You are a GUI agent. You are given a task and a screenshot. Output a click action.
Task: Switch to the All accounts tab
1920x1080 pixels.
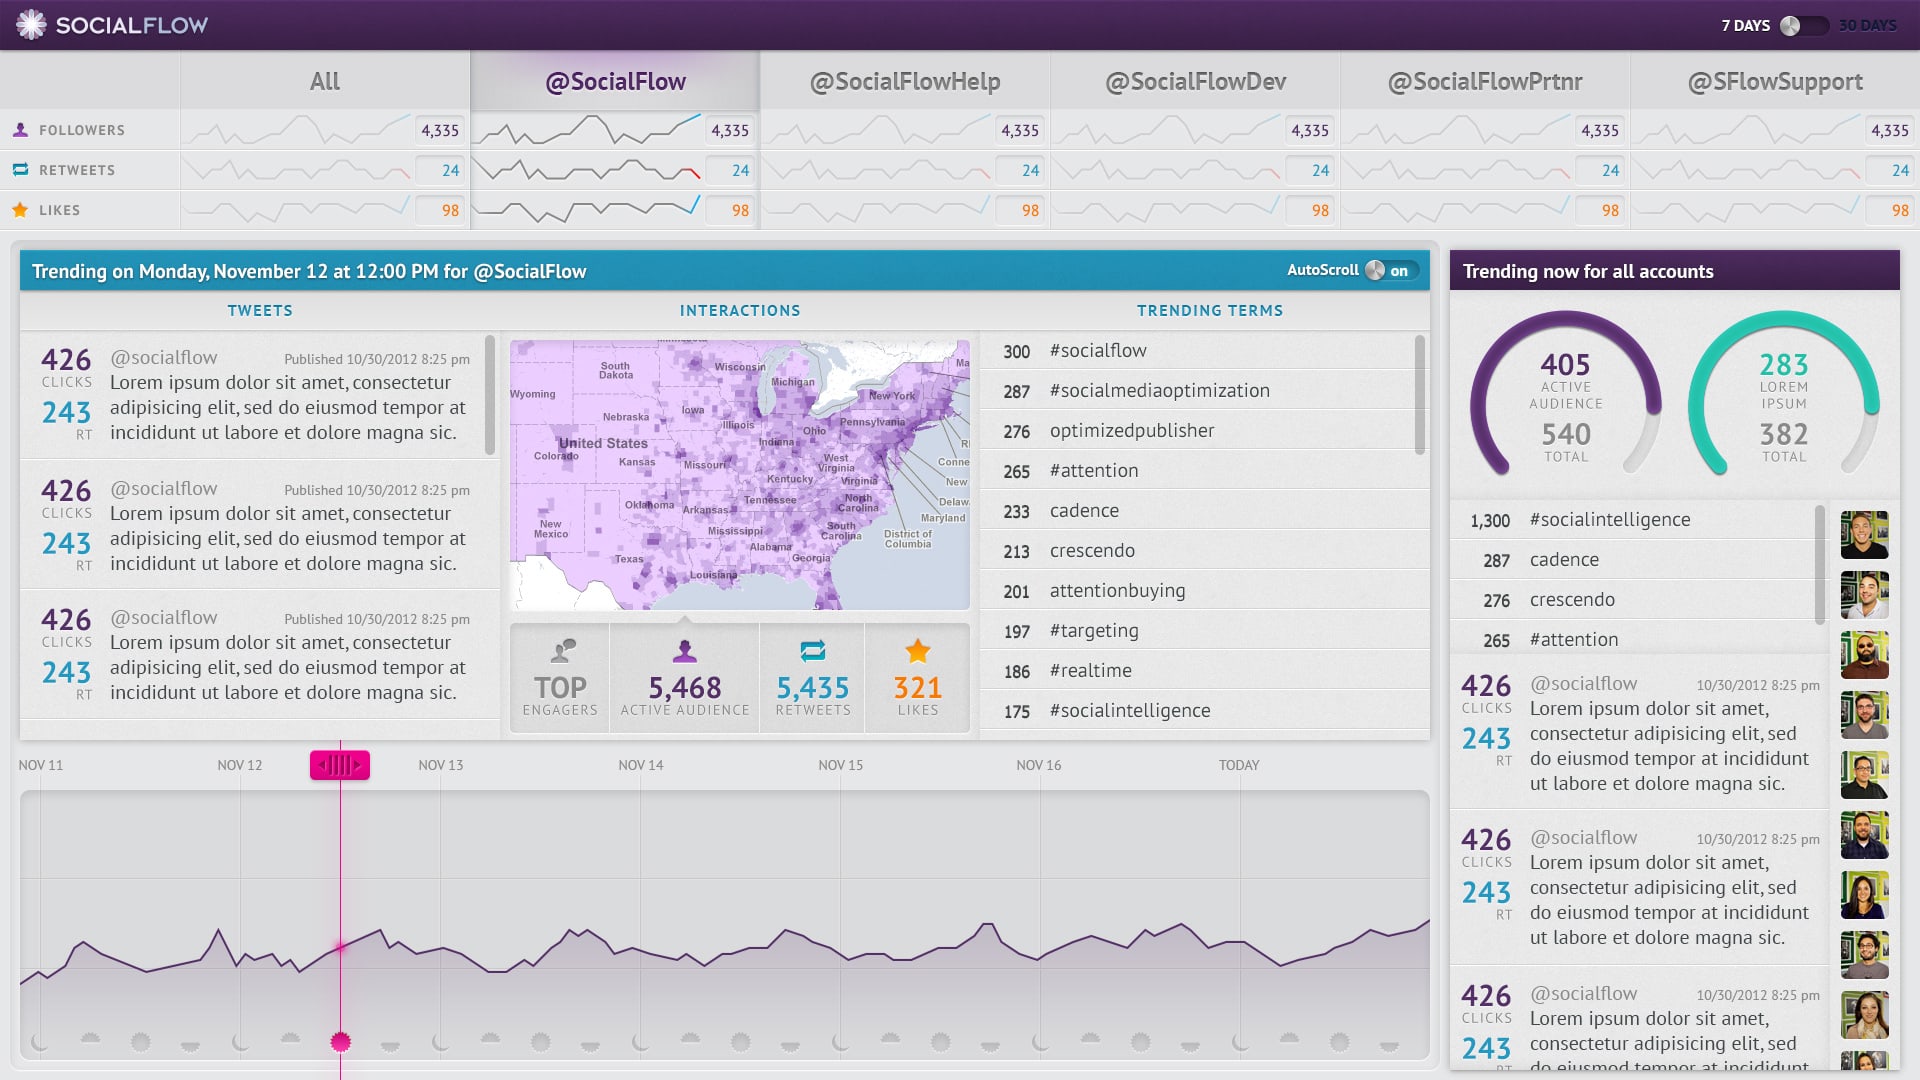325,81
